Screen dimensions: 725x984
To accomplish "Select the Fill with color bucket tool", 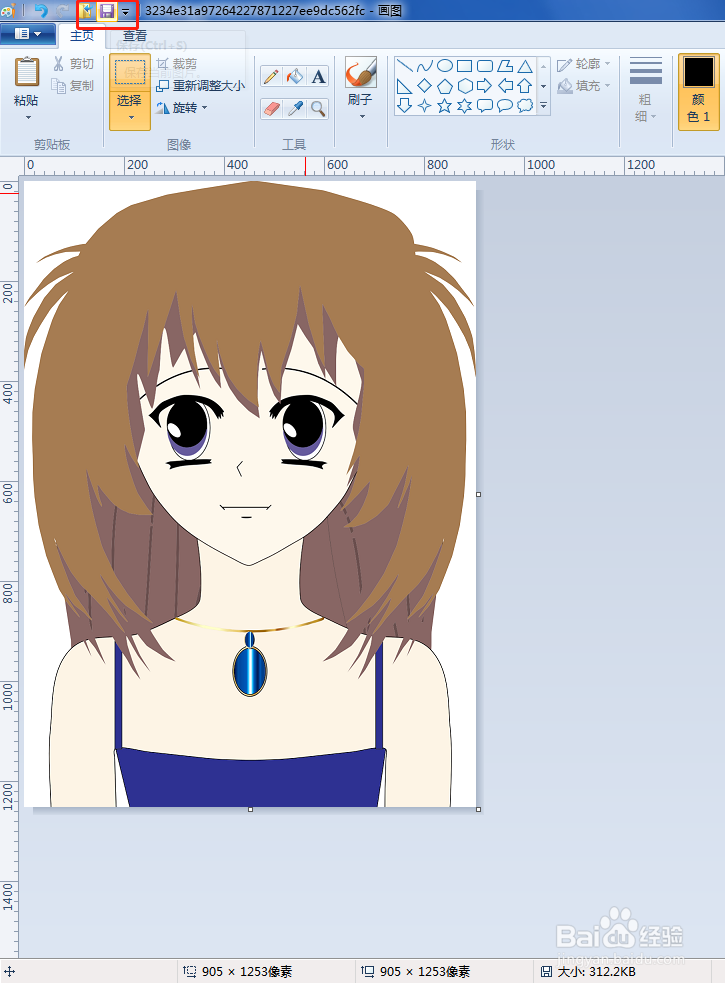I will (x=294, y=77).
